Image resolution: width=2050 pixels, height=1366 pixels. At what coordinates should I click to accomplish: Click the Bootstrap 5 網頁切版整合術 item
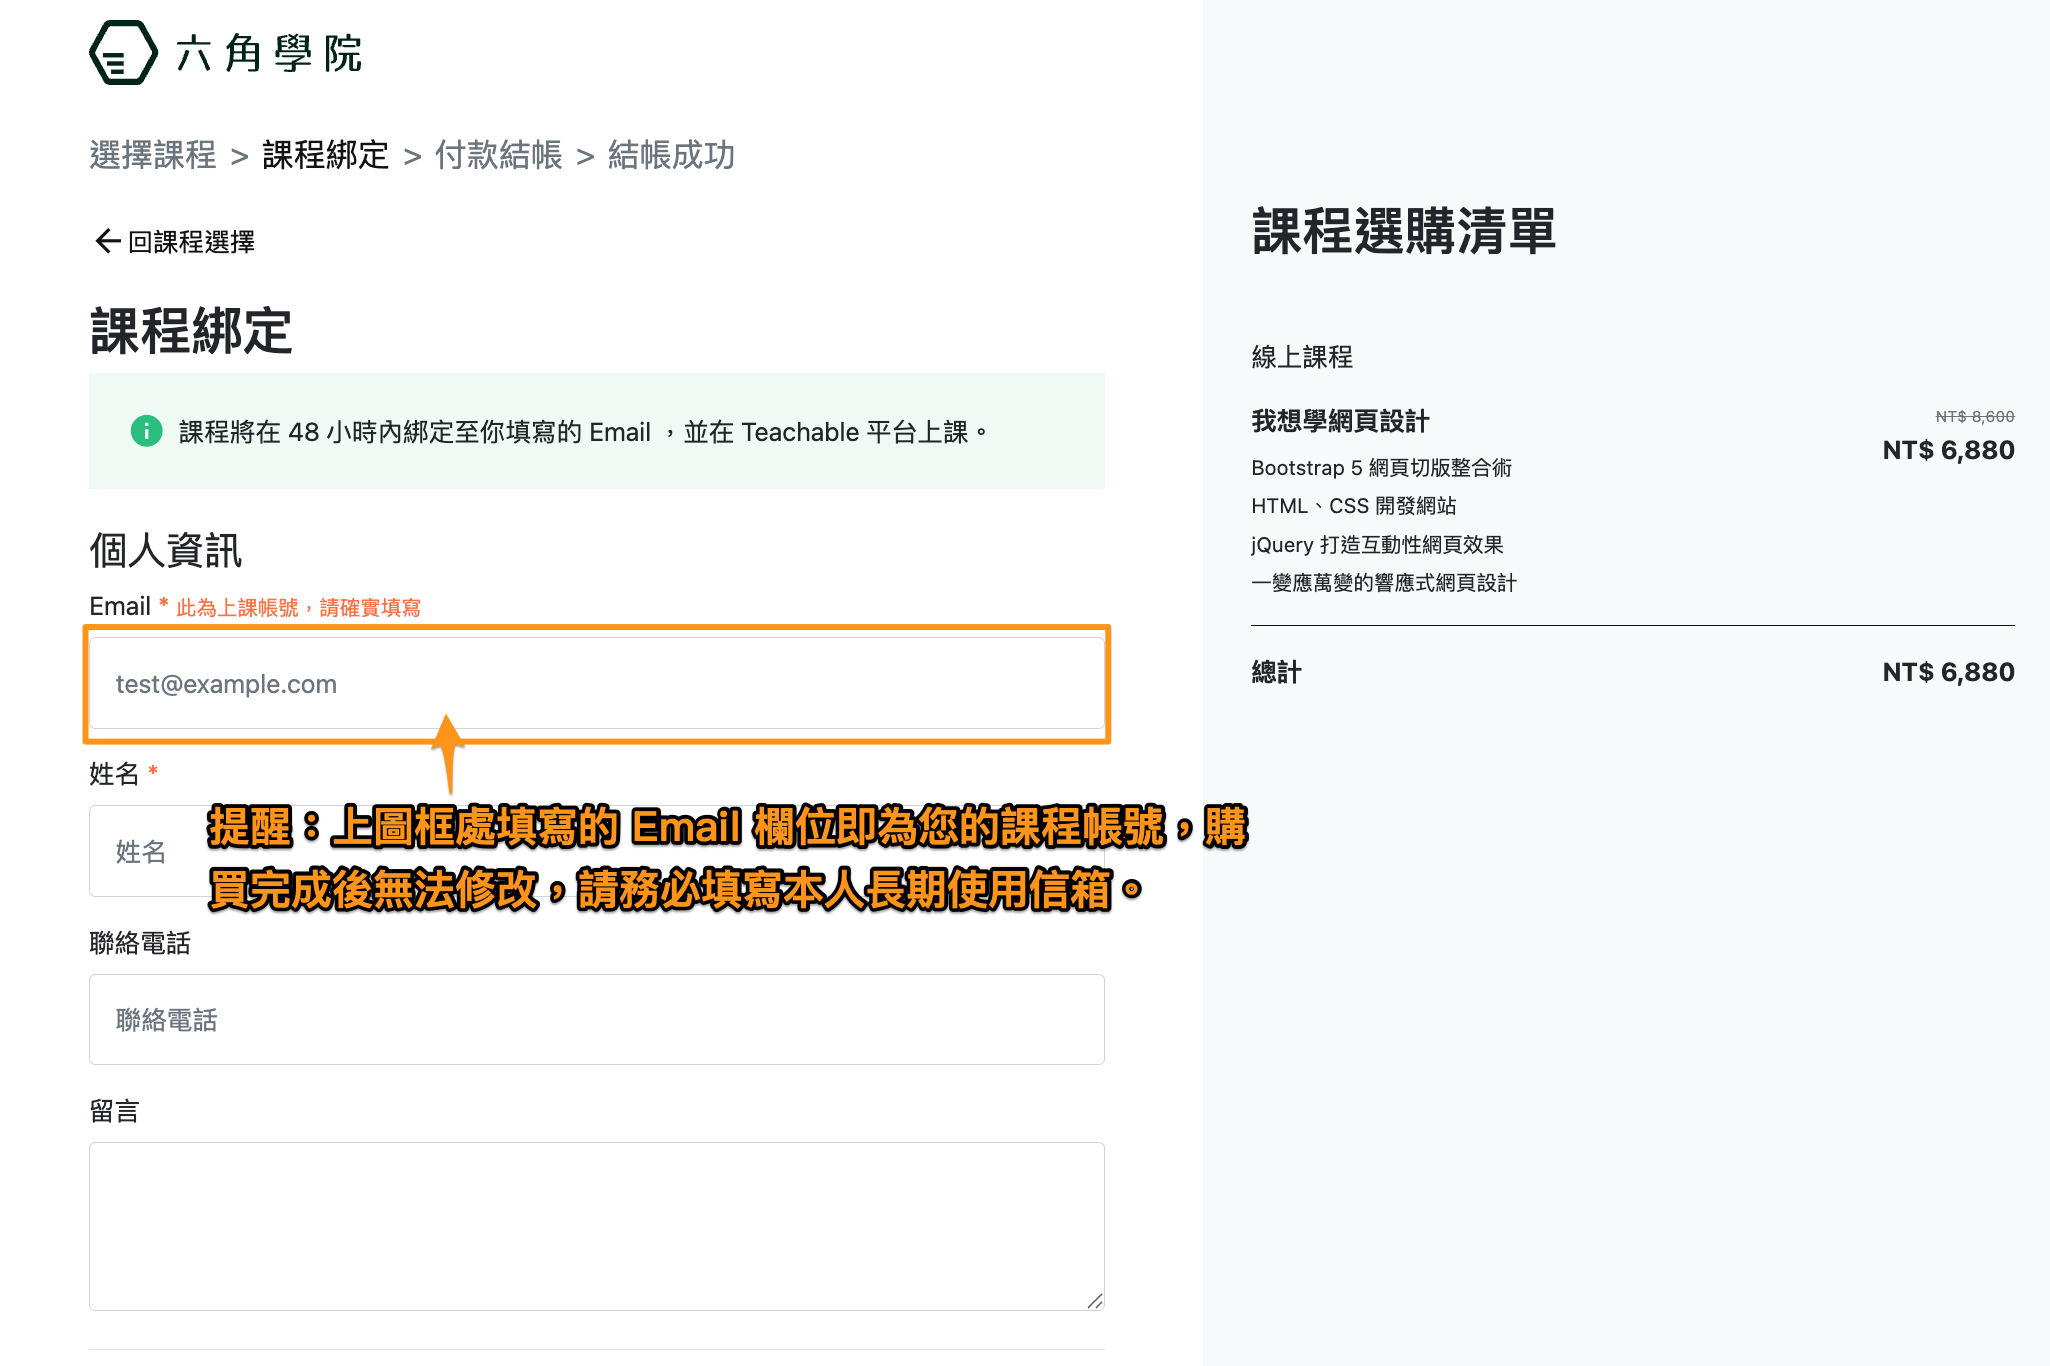coord(1381,468)
